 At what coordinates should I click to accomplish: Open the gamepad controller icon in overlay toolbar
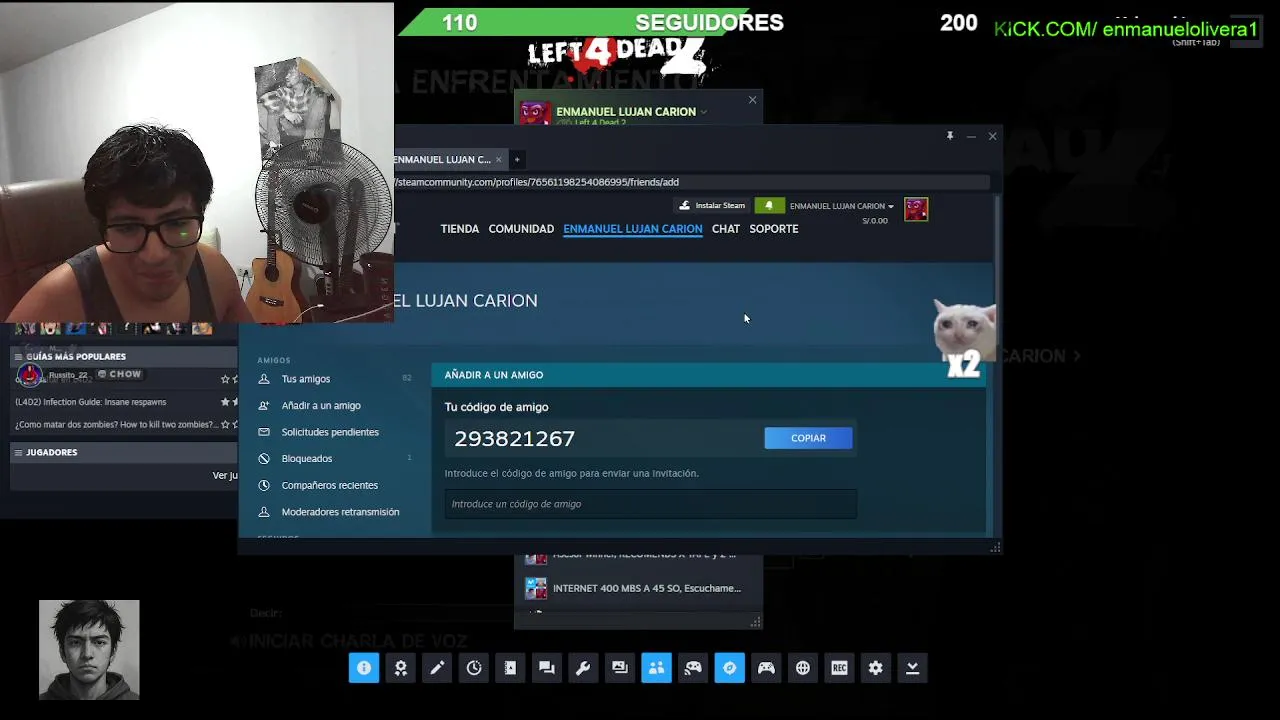pos(766,668)
